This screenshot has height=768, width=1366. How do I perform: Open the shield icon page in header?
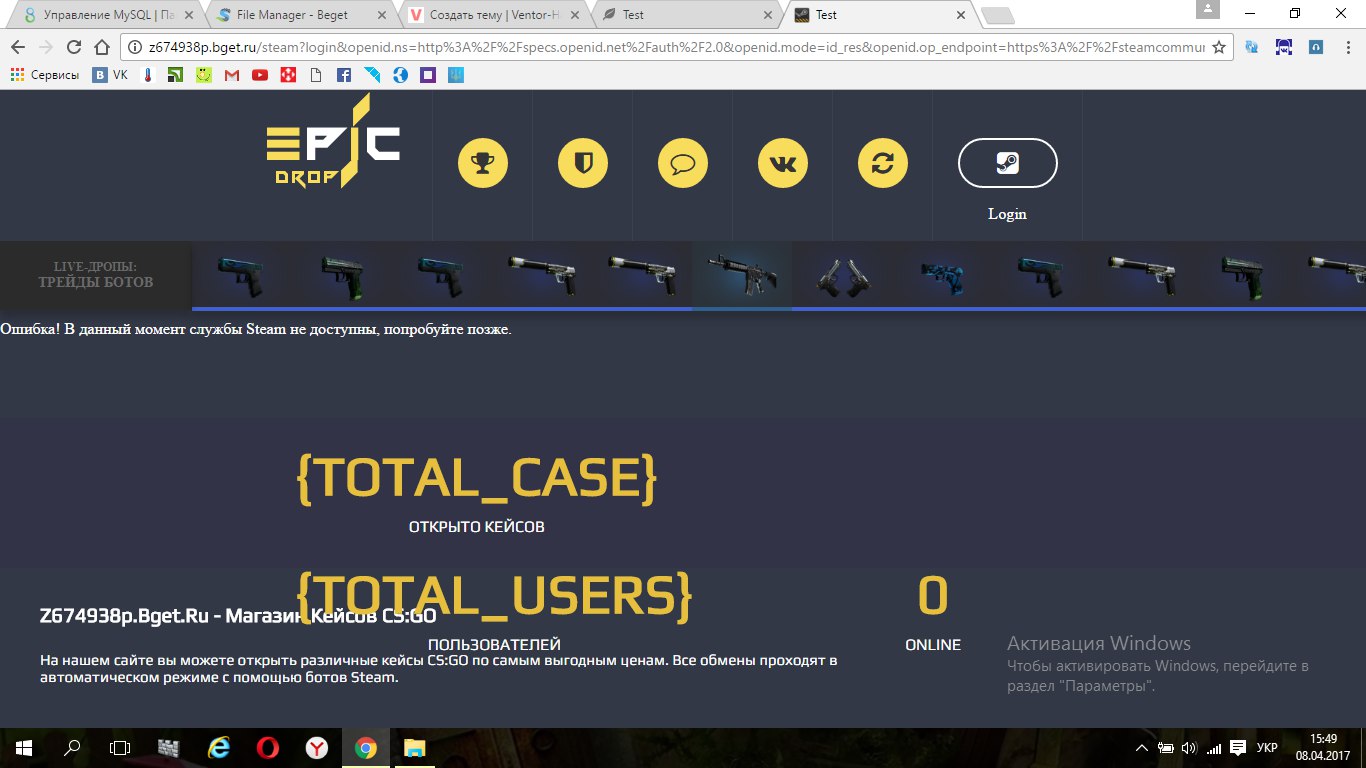pyautogui.click(x=583, y=163)
